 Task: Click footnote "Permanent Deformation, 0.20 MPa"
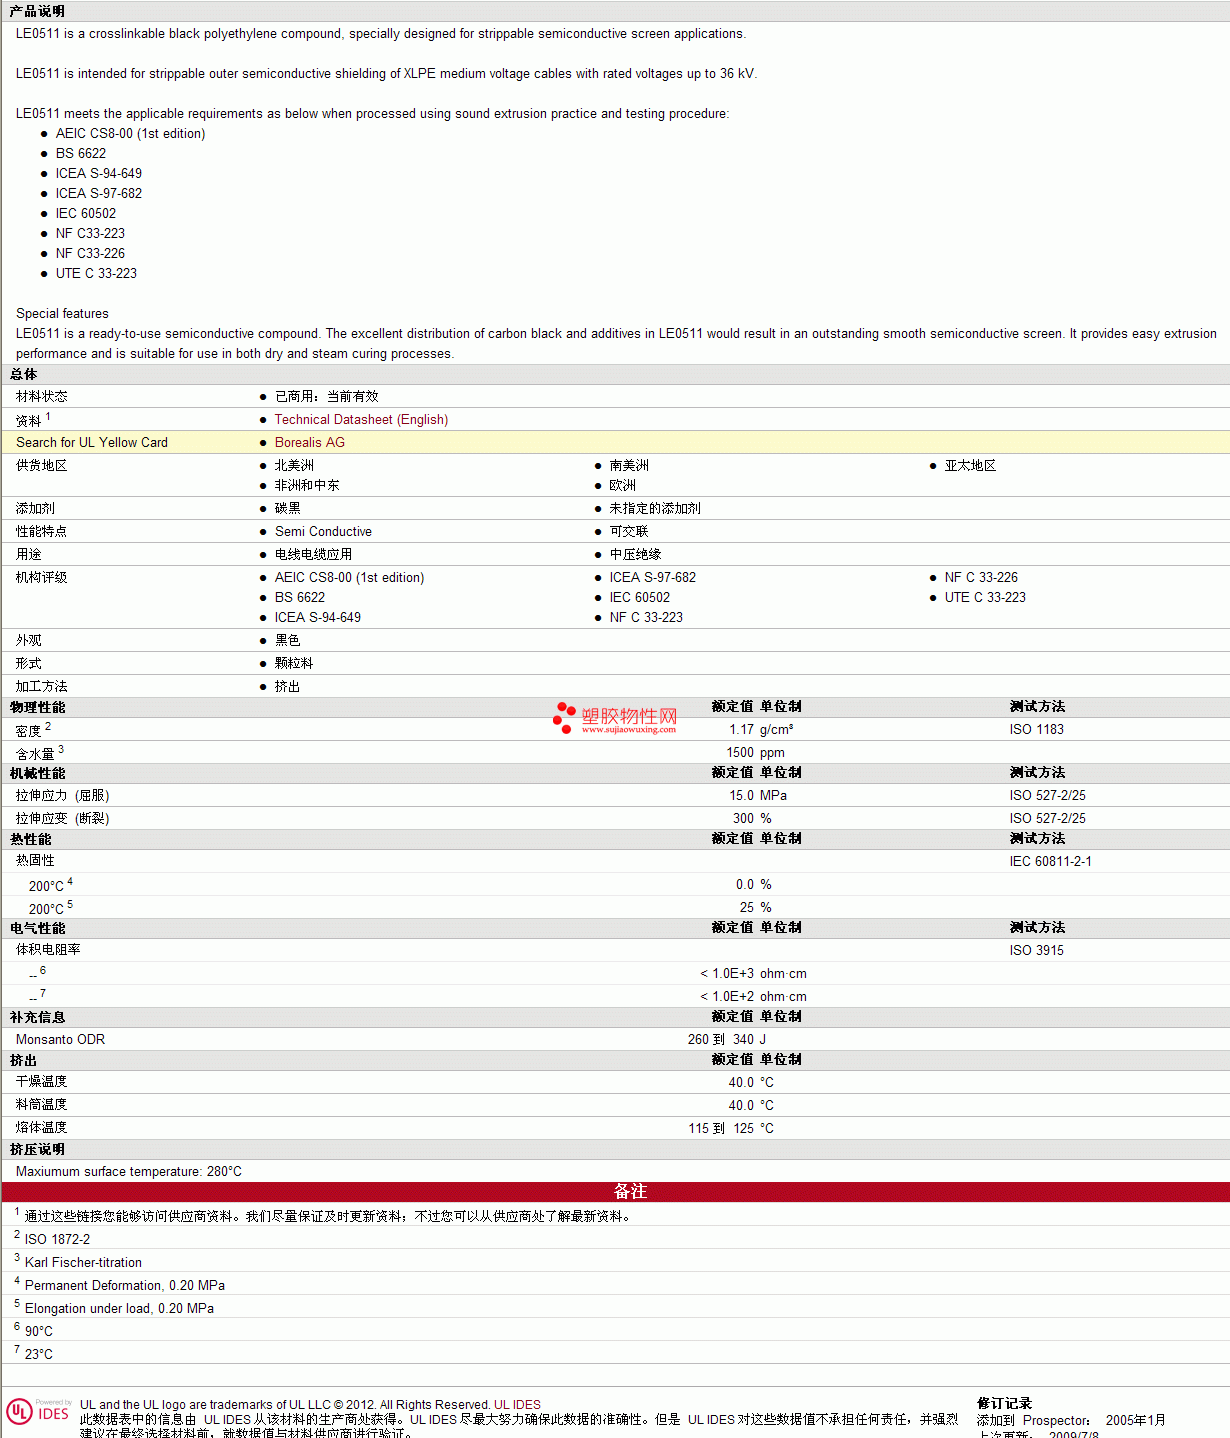click(125, 1286)
